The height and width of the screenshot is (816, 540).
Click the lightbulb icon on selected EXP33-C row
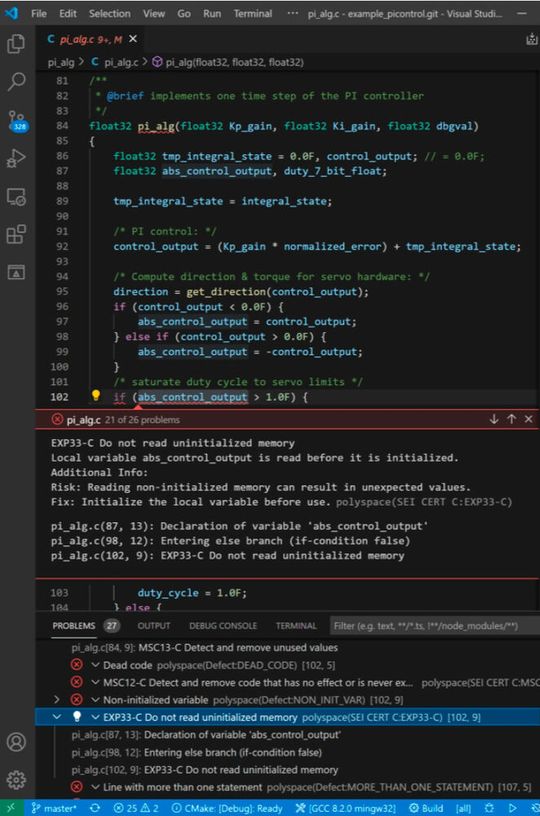click(77, 717)
